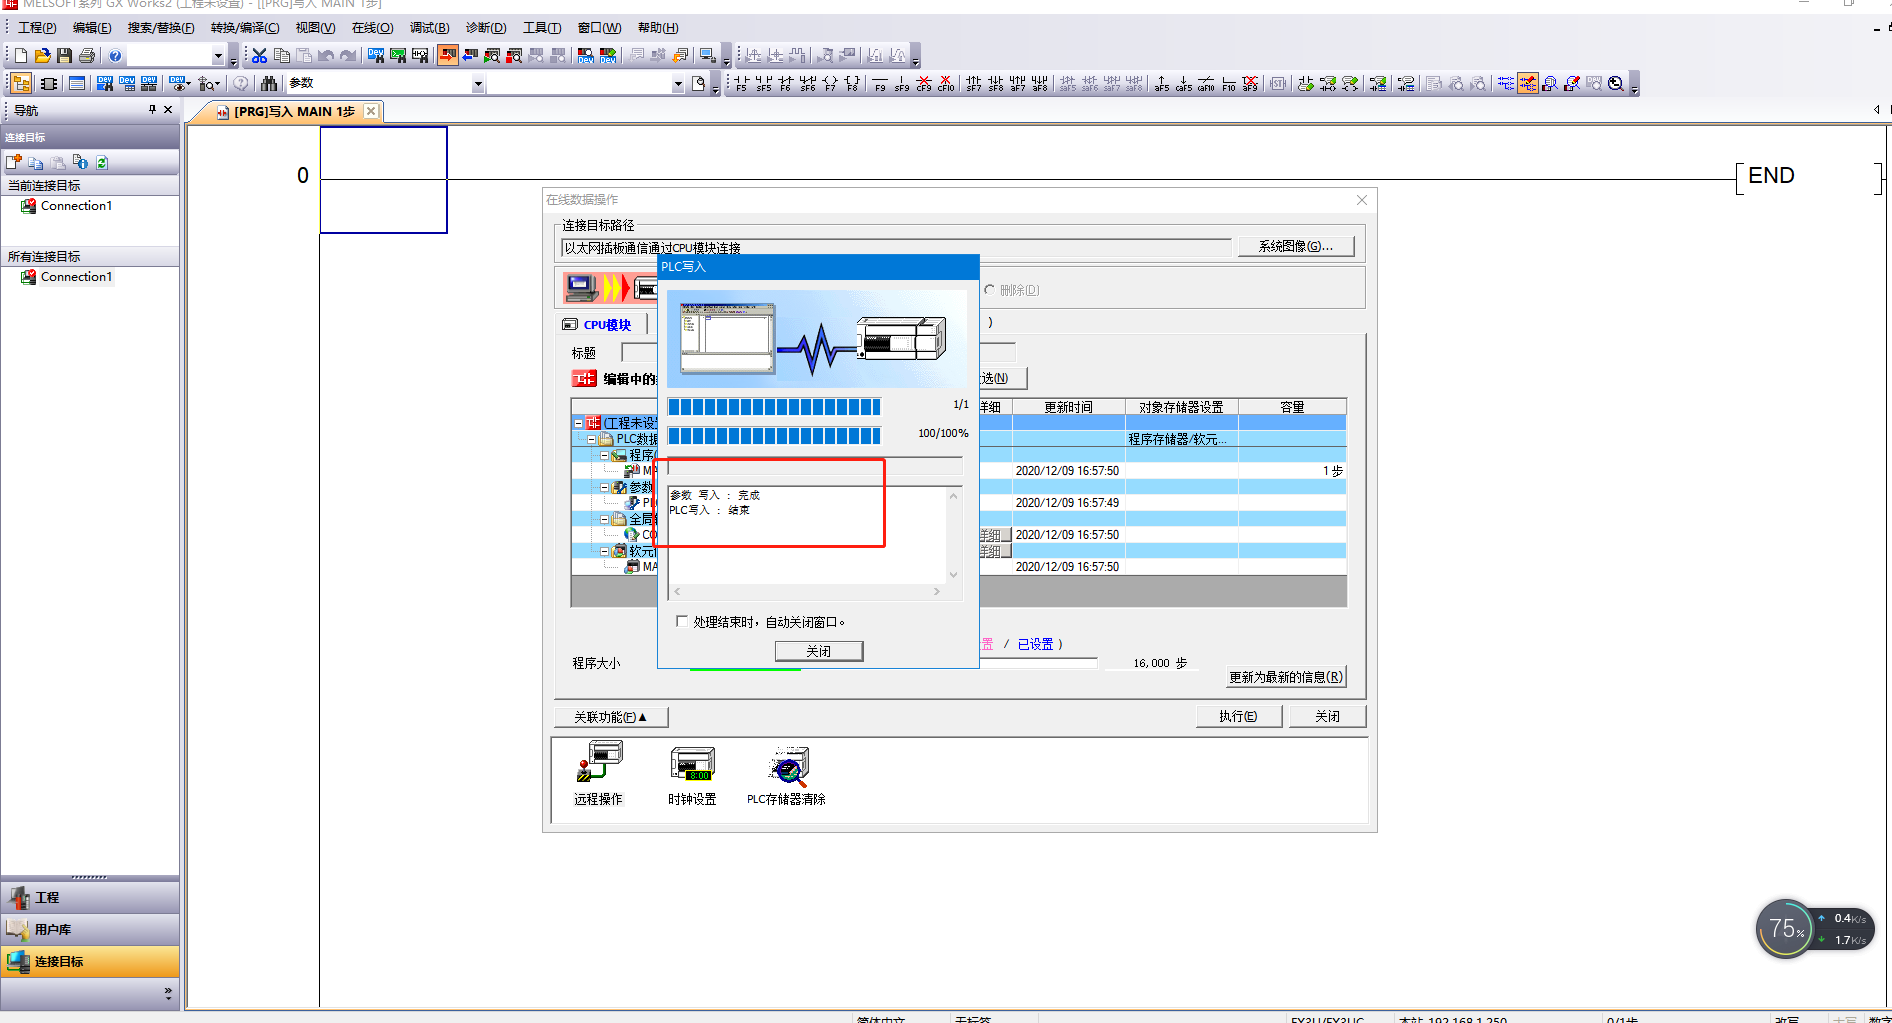Click the Help question mark icon
Viewport: 1892px width, 1023px height.
(x=115, y=56)
